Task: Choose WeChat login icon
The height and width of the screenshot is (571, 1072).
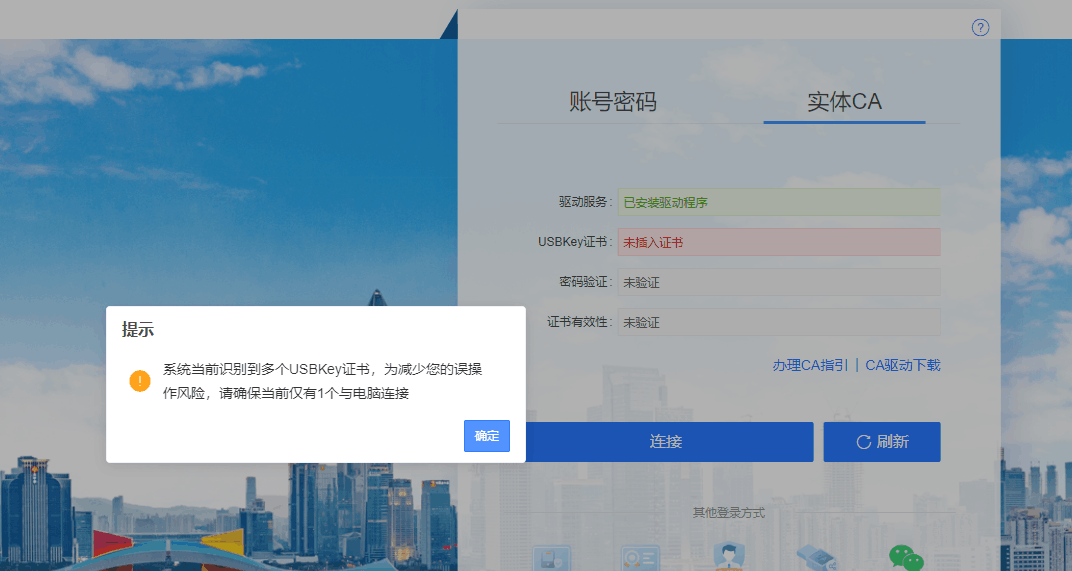Action: tap(906, 558)
